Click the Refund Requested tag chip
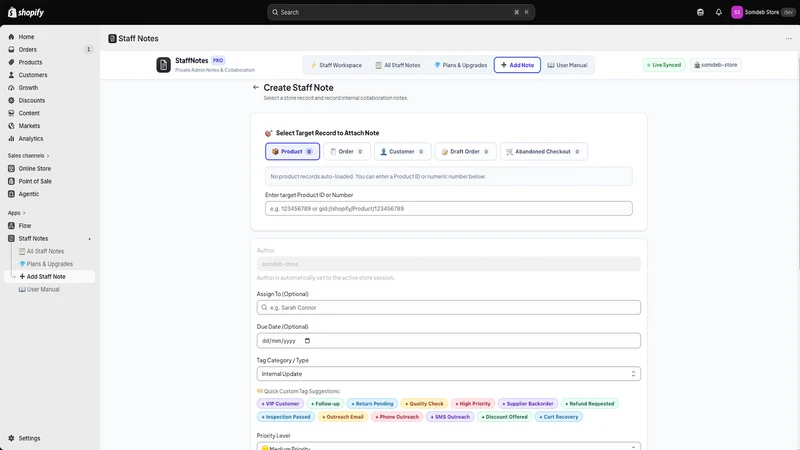The height and width of the screenshot is (450, 800). 589,404
